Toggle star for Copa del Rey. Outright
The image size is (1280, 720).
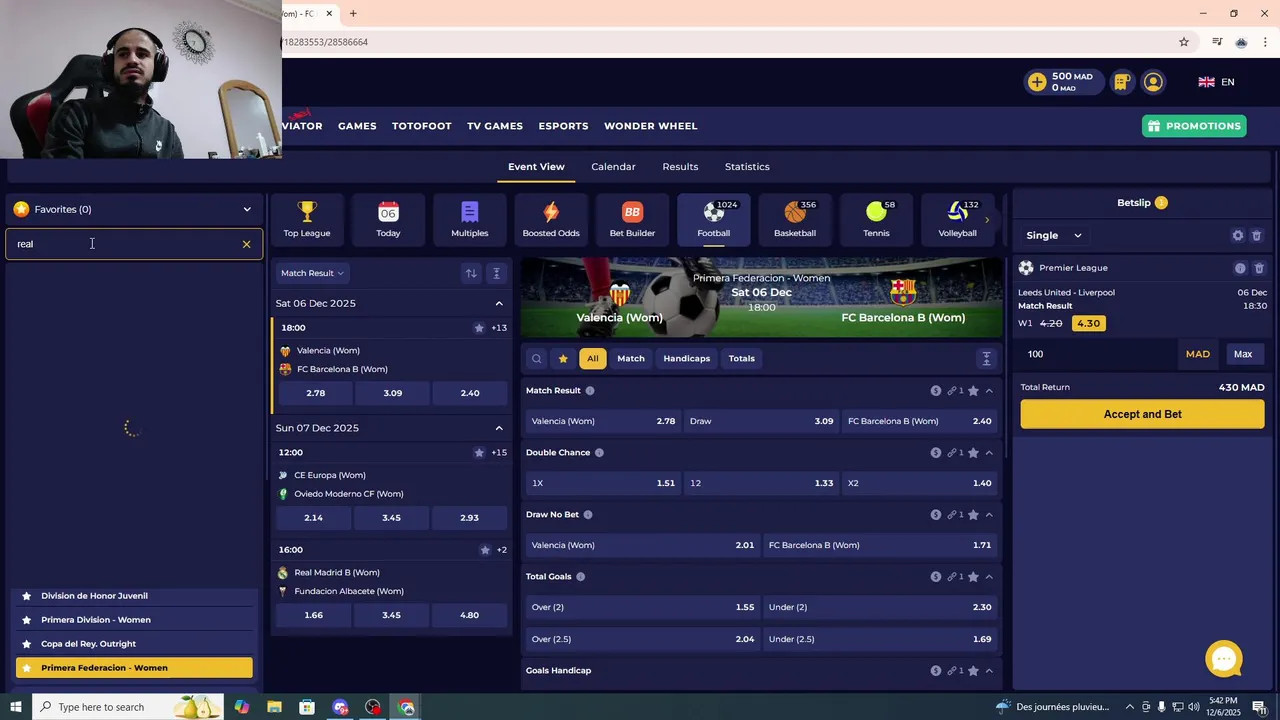coord(27,644)
